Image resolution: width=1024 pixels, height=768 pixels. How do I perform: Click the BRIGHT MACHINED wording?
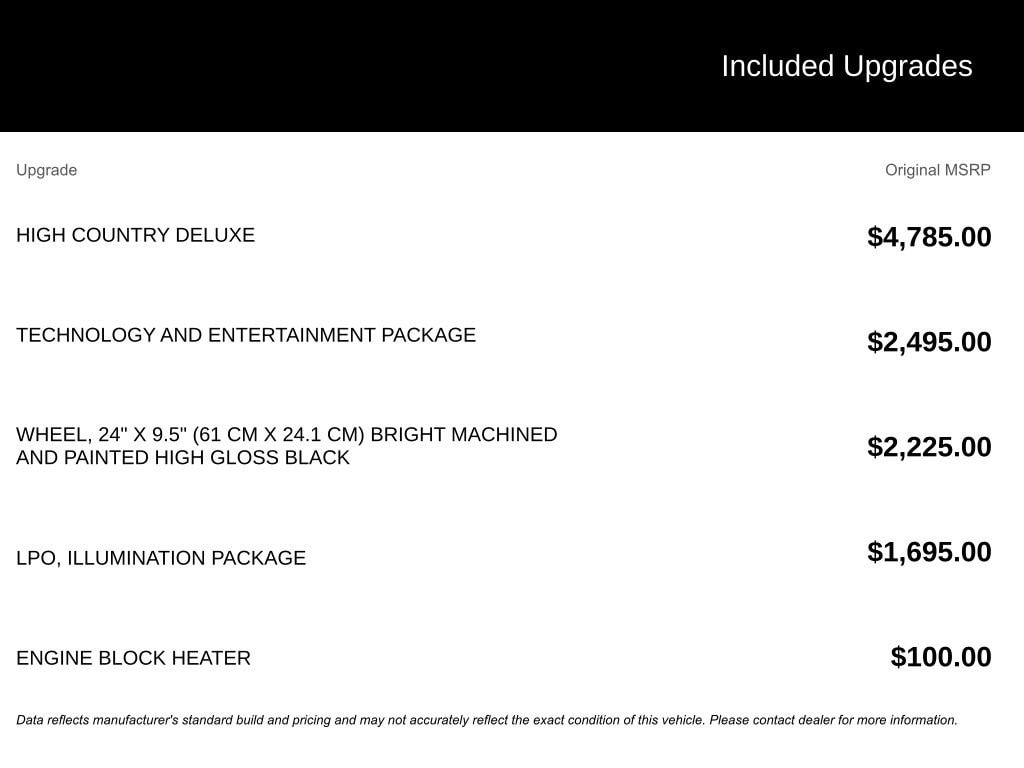tap(464, 435)
